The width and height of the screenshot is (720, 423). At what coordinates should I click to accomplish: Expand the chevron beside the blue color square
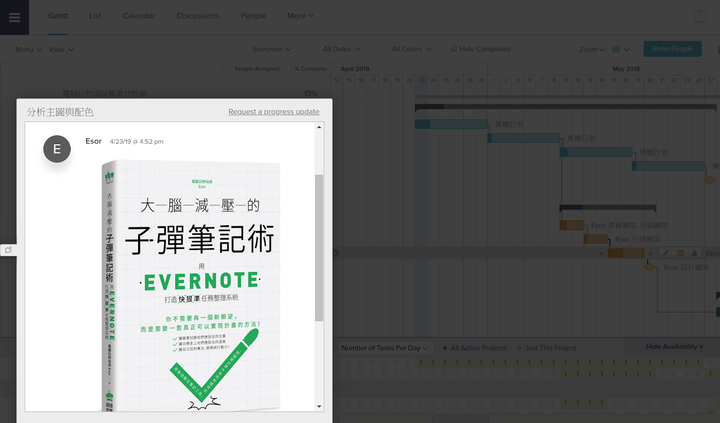point(626,50)
